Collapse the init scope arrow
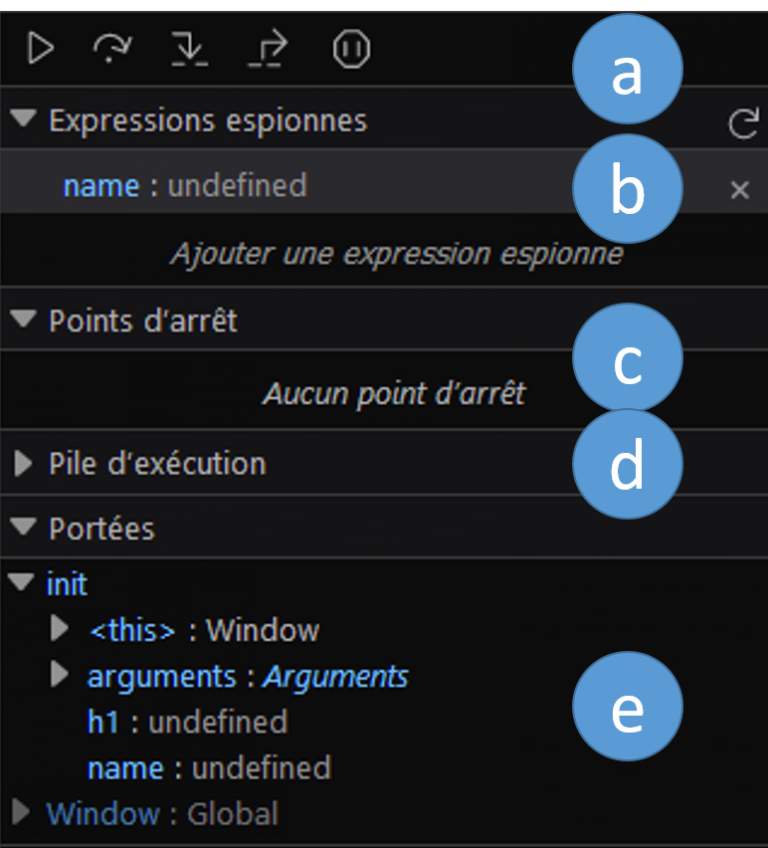 [21, 582]
